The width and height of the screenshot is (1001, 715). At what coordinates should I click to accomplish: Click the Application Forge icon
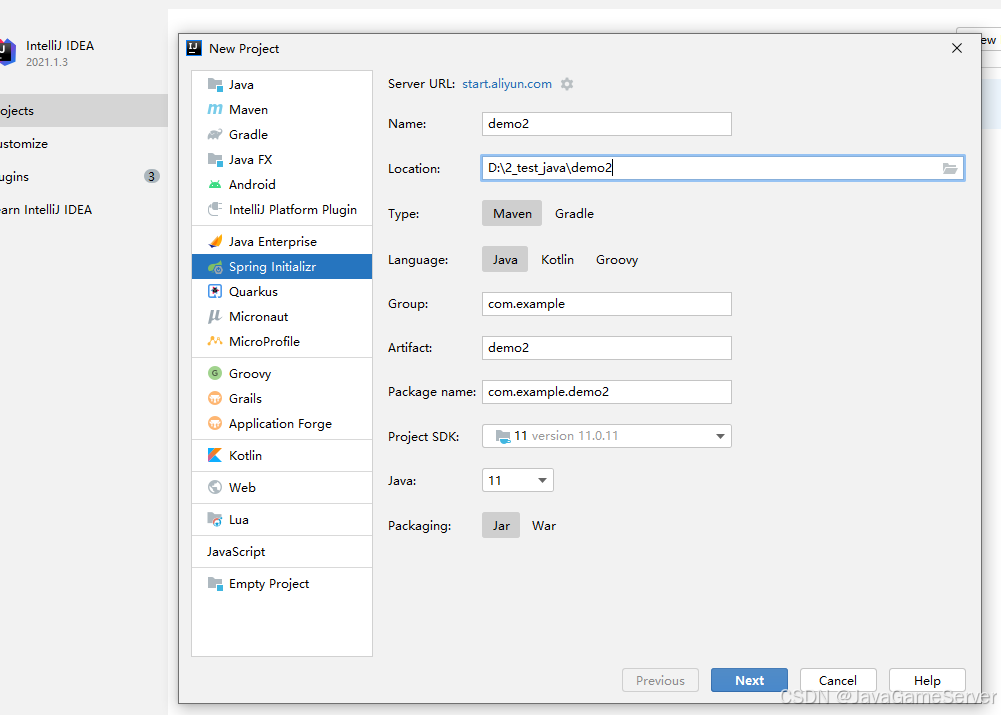click(x=215, y=423)
